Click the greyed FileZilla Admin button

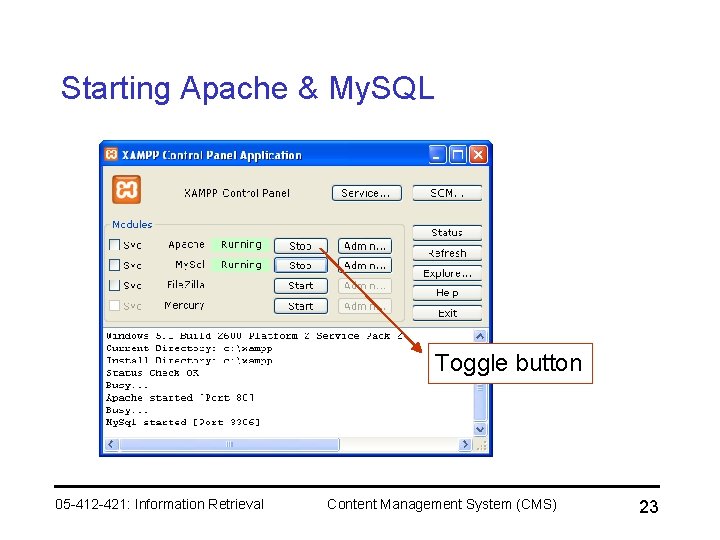pyautogui.click(x=365, y=286)
